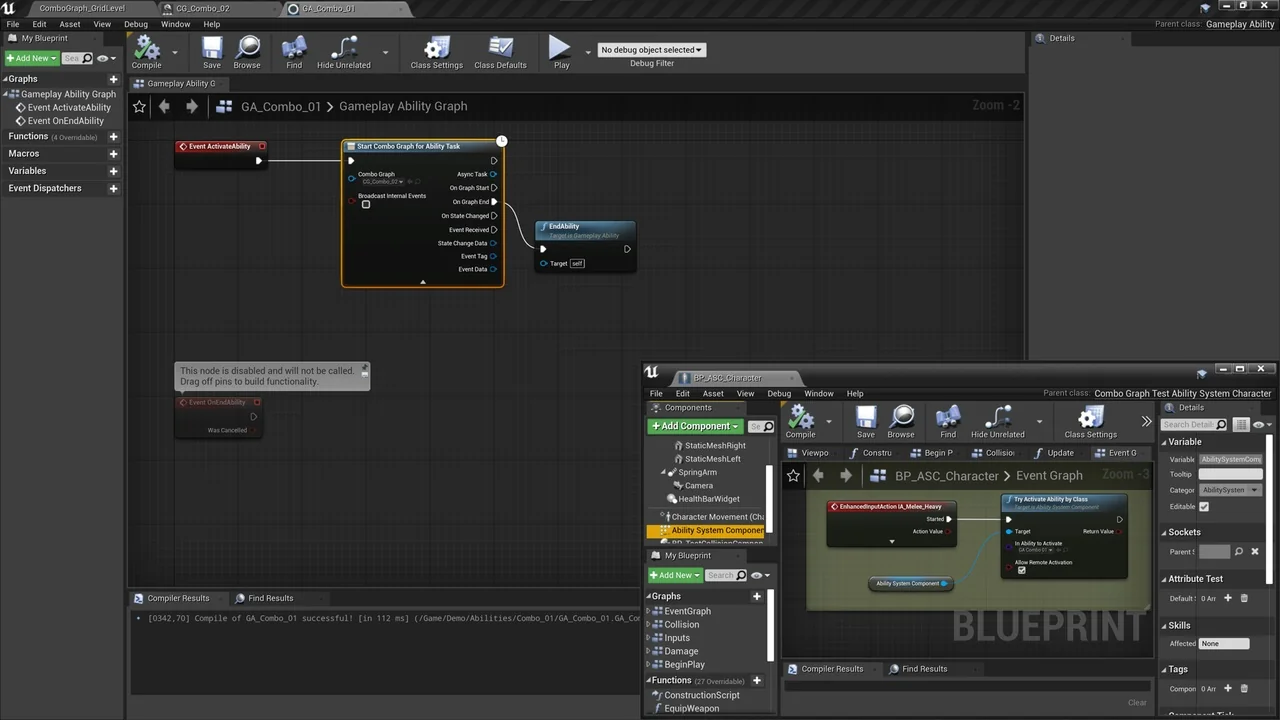Open the No debug object selected dropdown
Image resolution: width=1280 pixels, height=720 pixels.
pos(651,49)
